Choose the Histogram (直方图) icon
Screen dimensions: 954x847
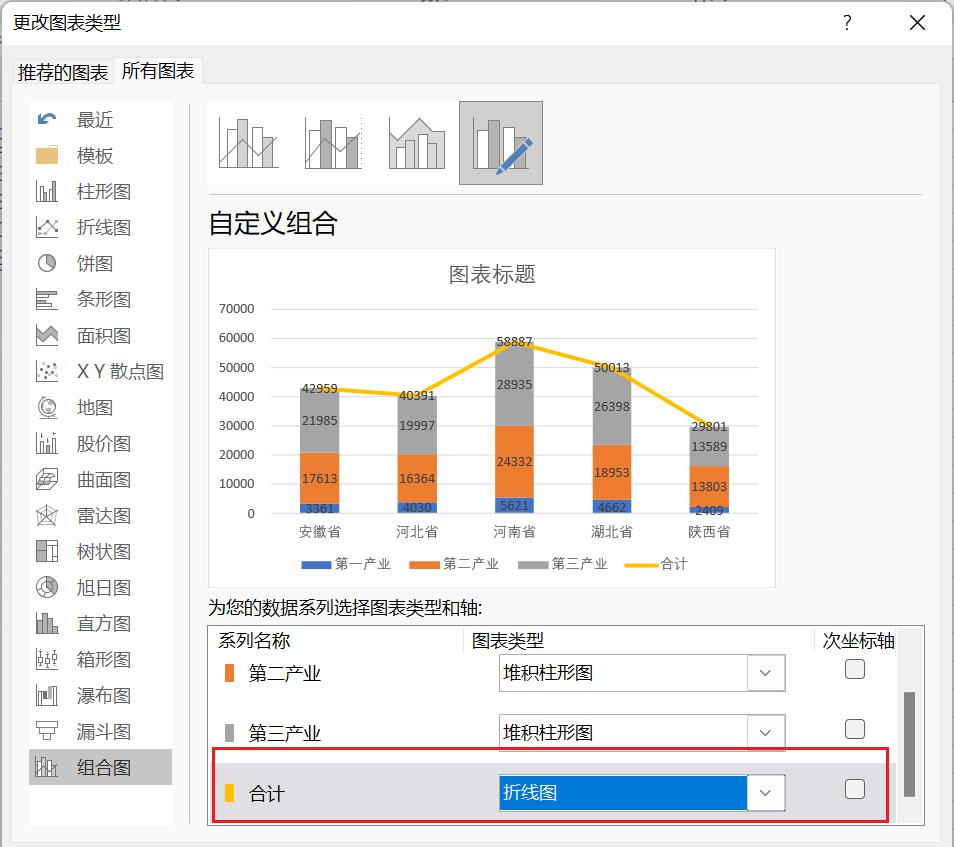pos(47,623)
